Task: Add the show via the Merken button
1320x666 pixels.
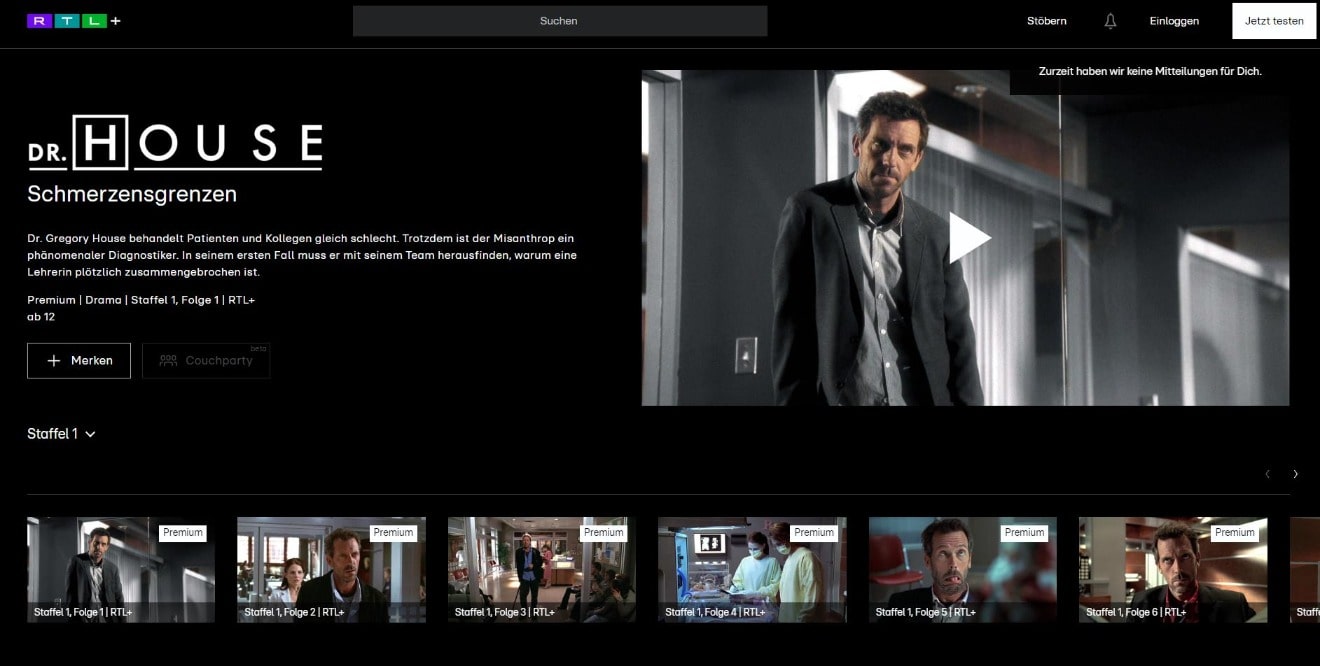Action: (x=79, y=361)
